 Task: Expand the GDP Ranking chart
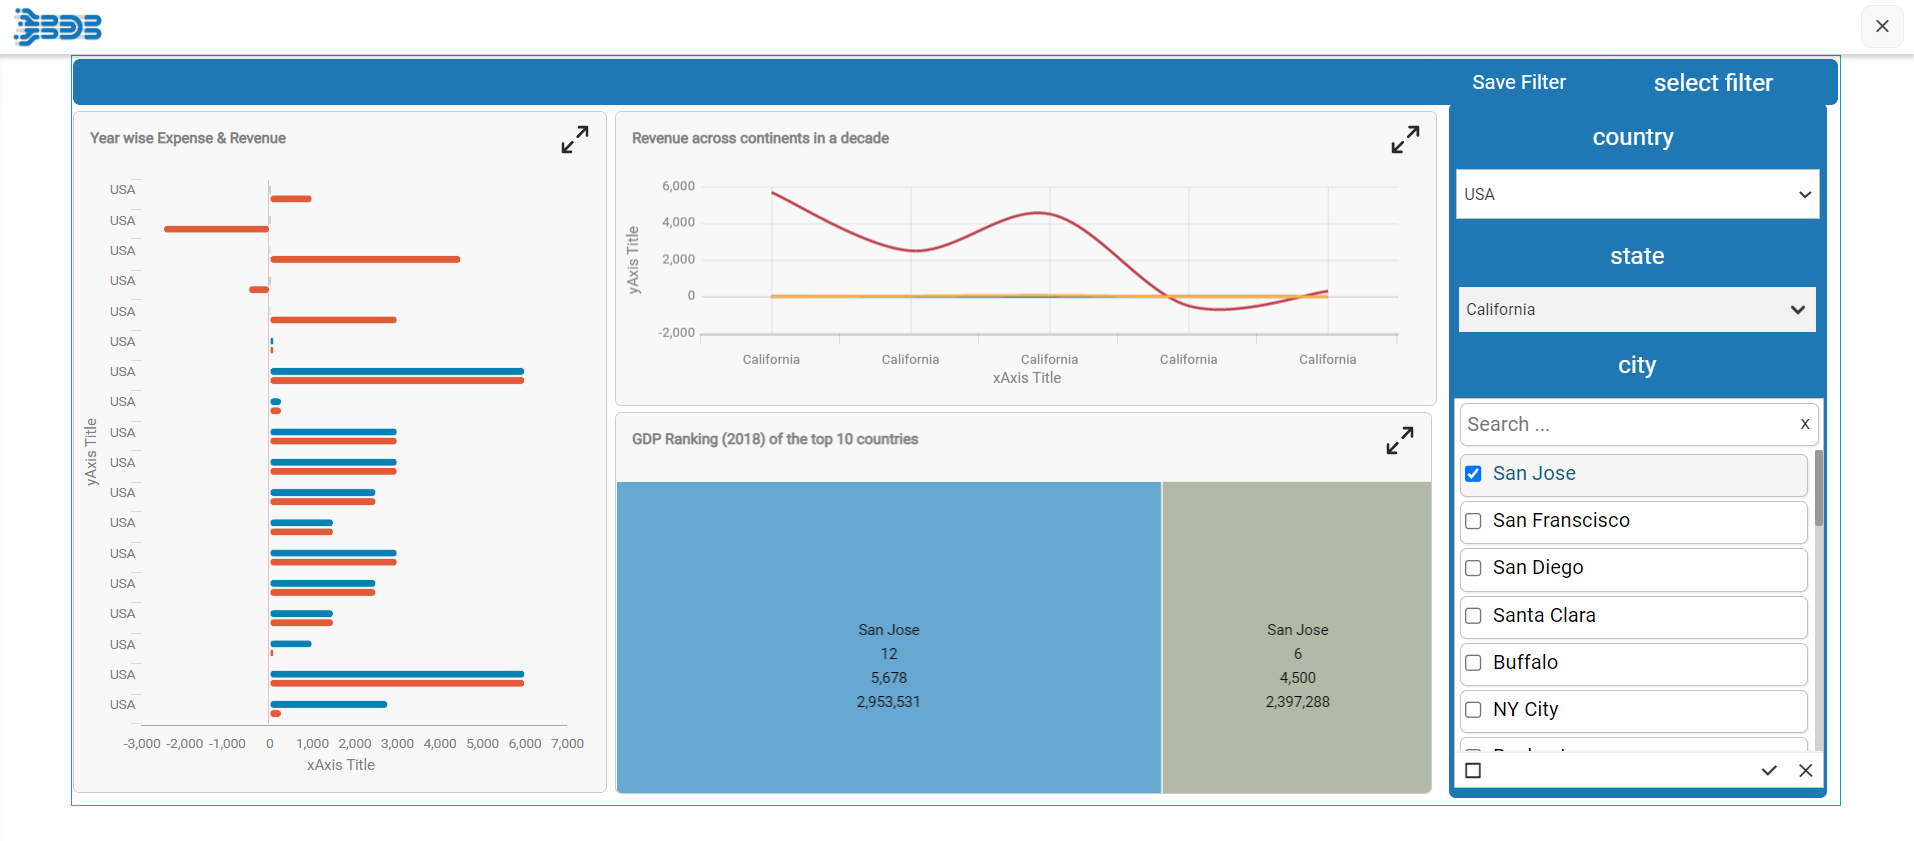click(x=1400, y=440)
